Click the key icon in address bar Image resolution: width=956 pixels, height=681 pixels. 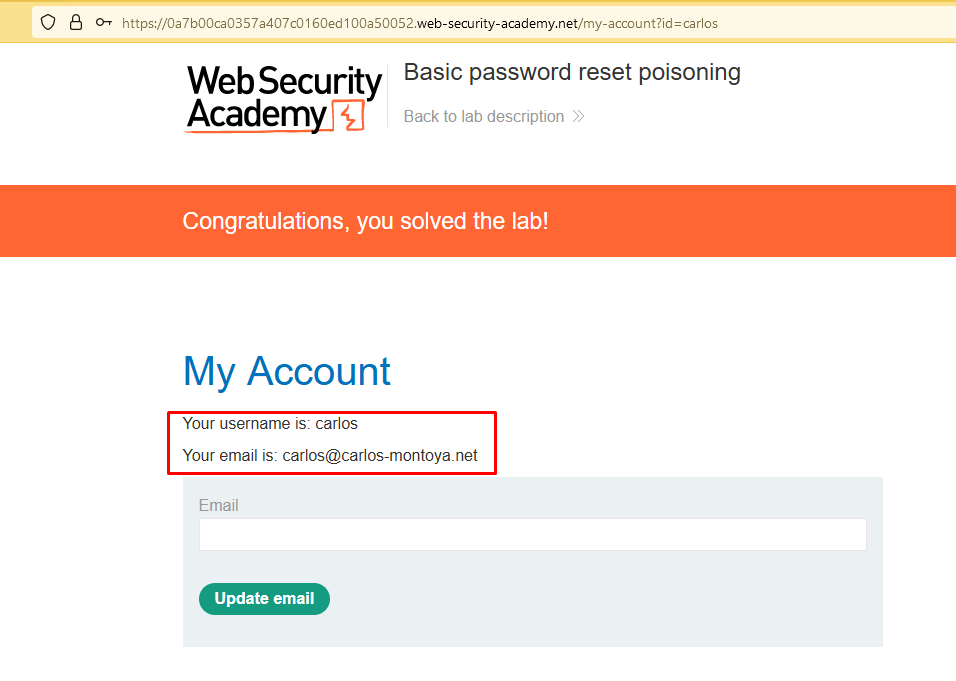(x=103, y=22)
